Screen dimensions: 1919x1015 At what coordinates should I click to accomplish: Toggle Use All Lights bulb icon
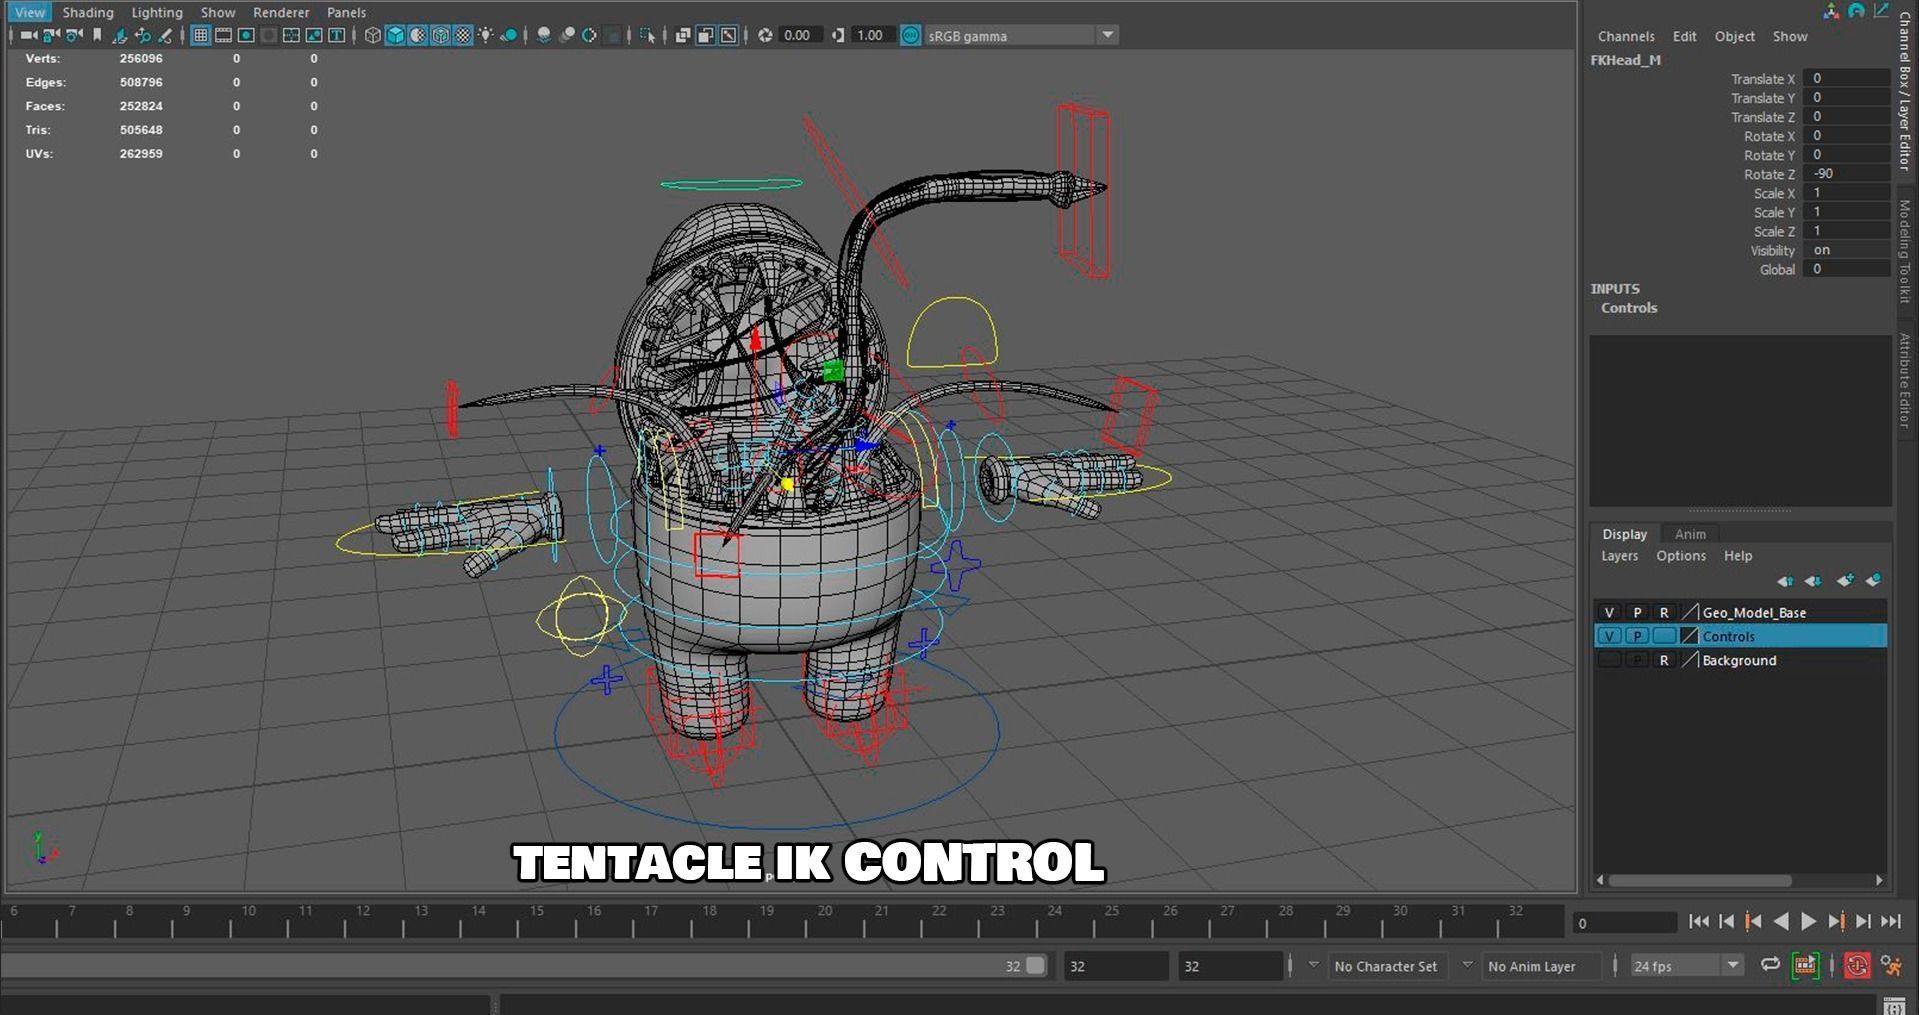click(486, 35)
